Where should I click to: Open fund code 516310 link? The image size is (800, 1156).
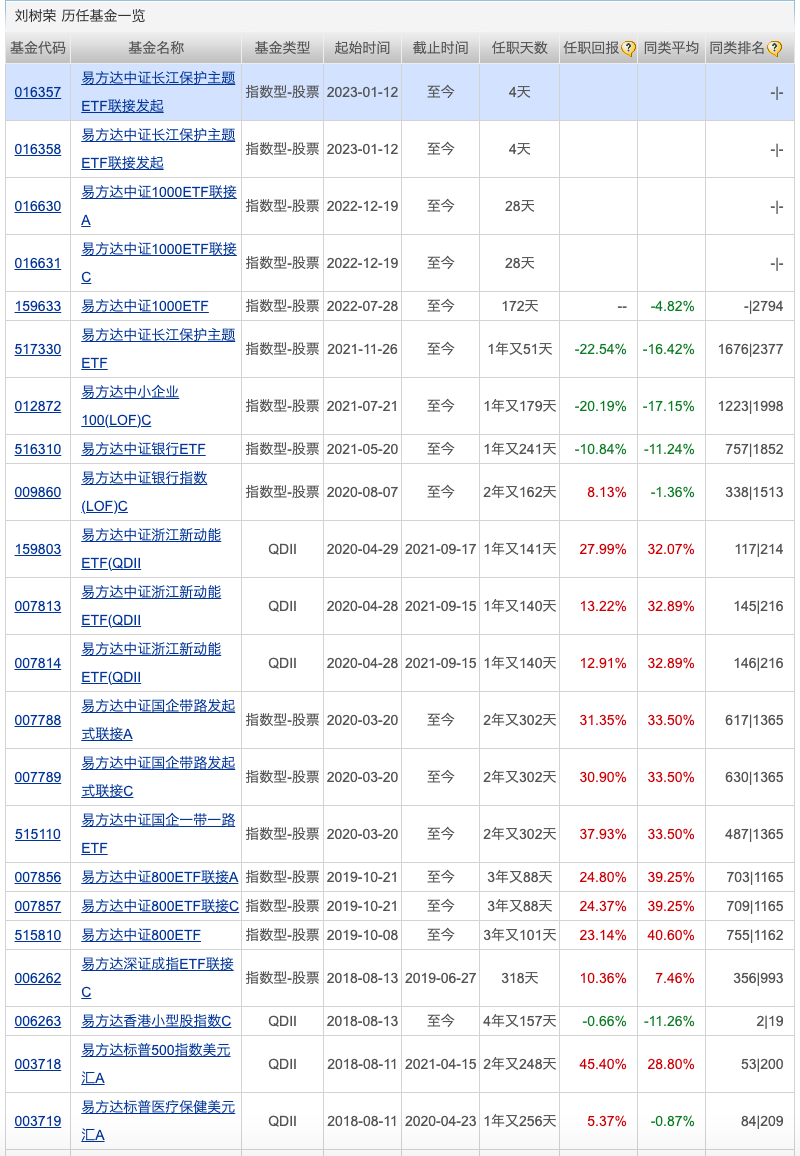click(38, 449)
